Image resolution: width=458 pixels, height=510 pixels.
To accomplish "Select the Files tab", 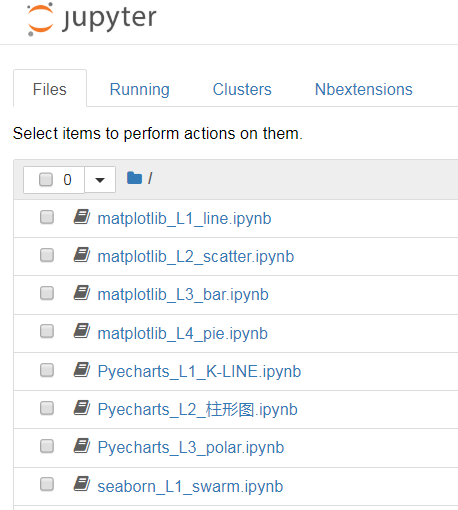I will (x=50, y=89).
